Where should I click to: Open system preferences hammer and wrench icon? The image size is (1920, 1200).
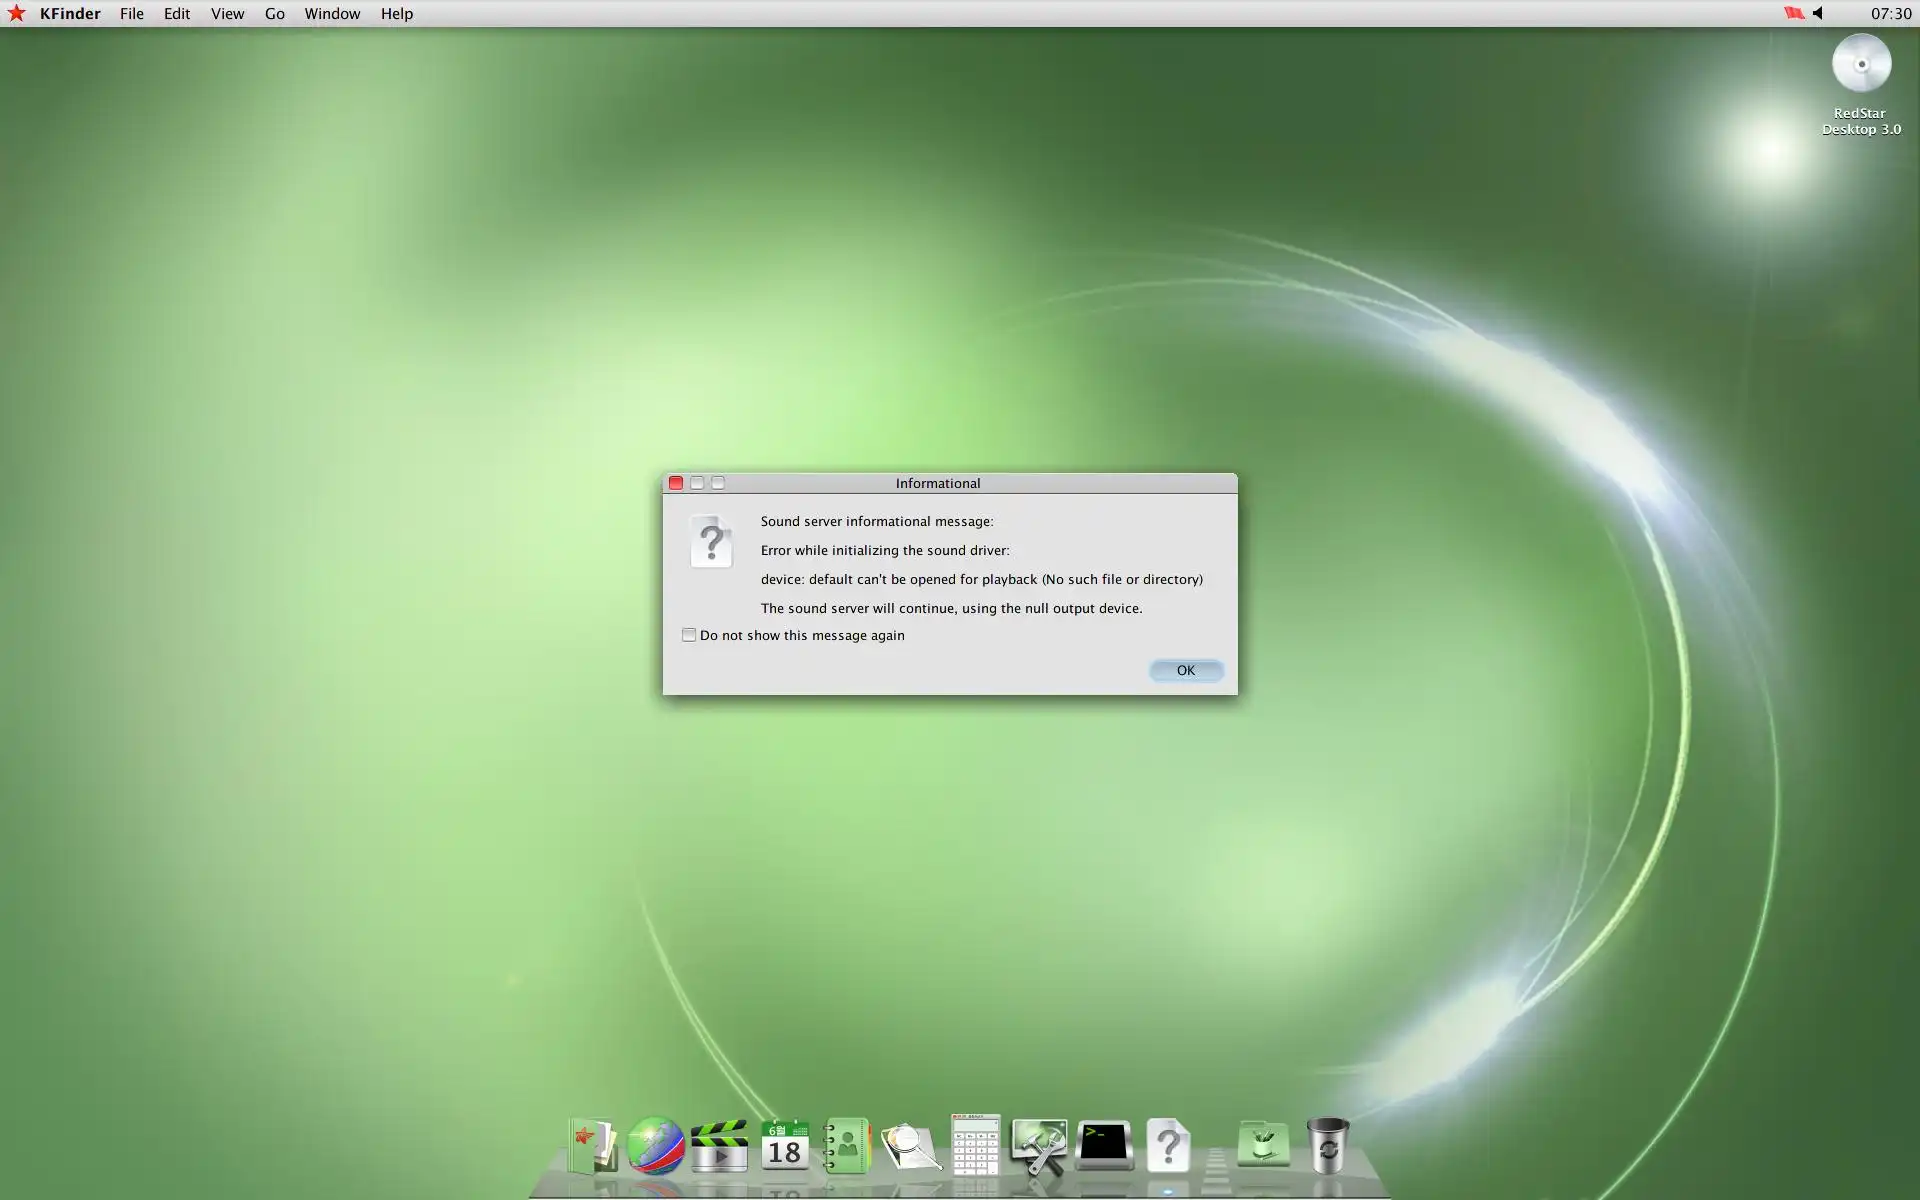(x=1039, y=1146)
